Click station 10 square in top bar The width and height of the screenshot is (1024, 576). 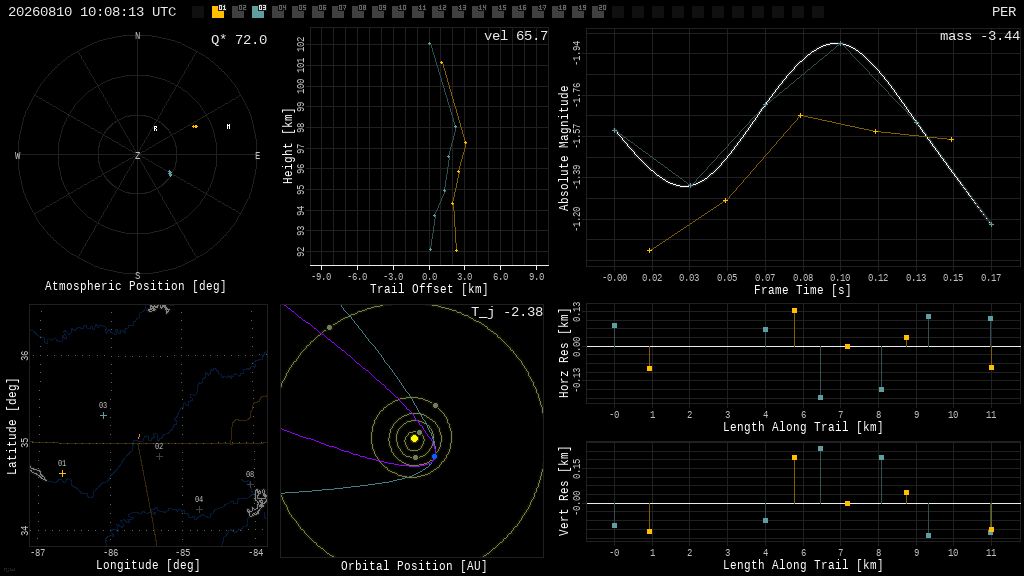(x=398, y=12)
